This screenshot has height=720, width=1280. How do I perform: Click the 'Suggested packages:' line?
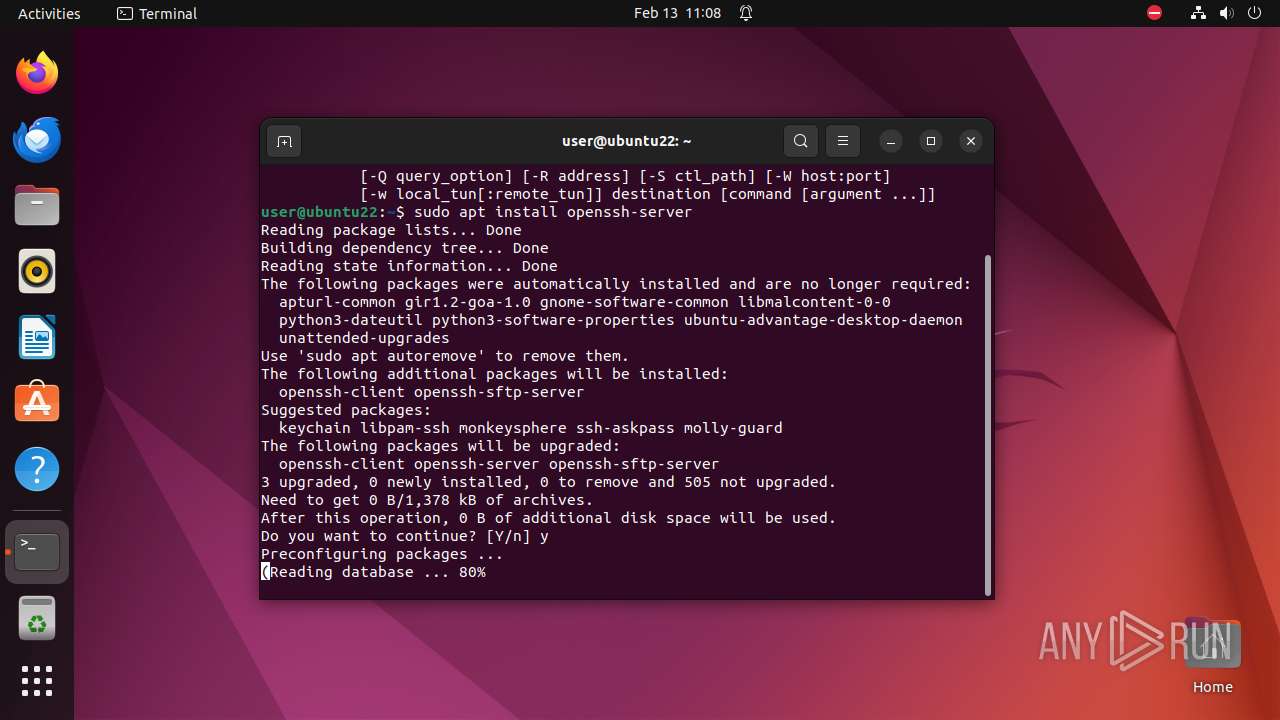(346, 410)
